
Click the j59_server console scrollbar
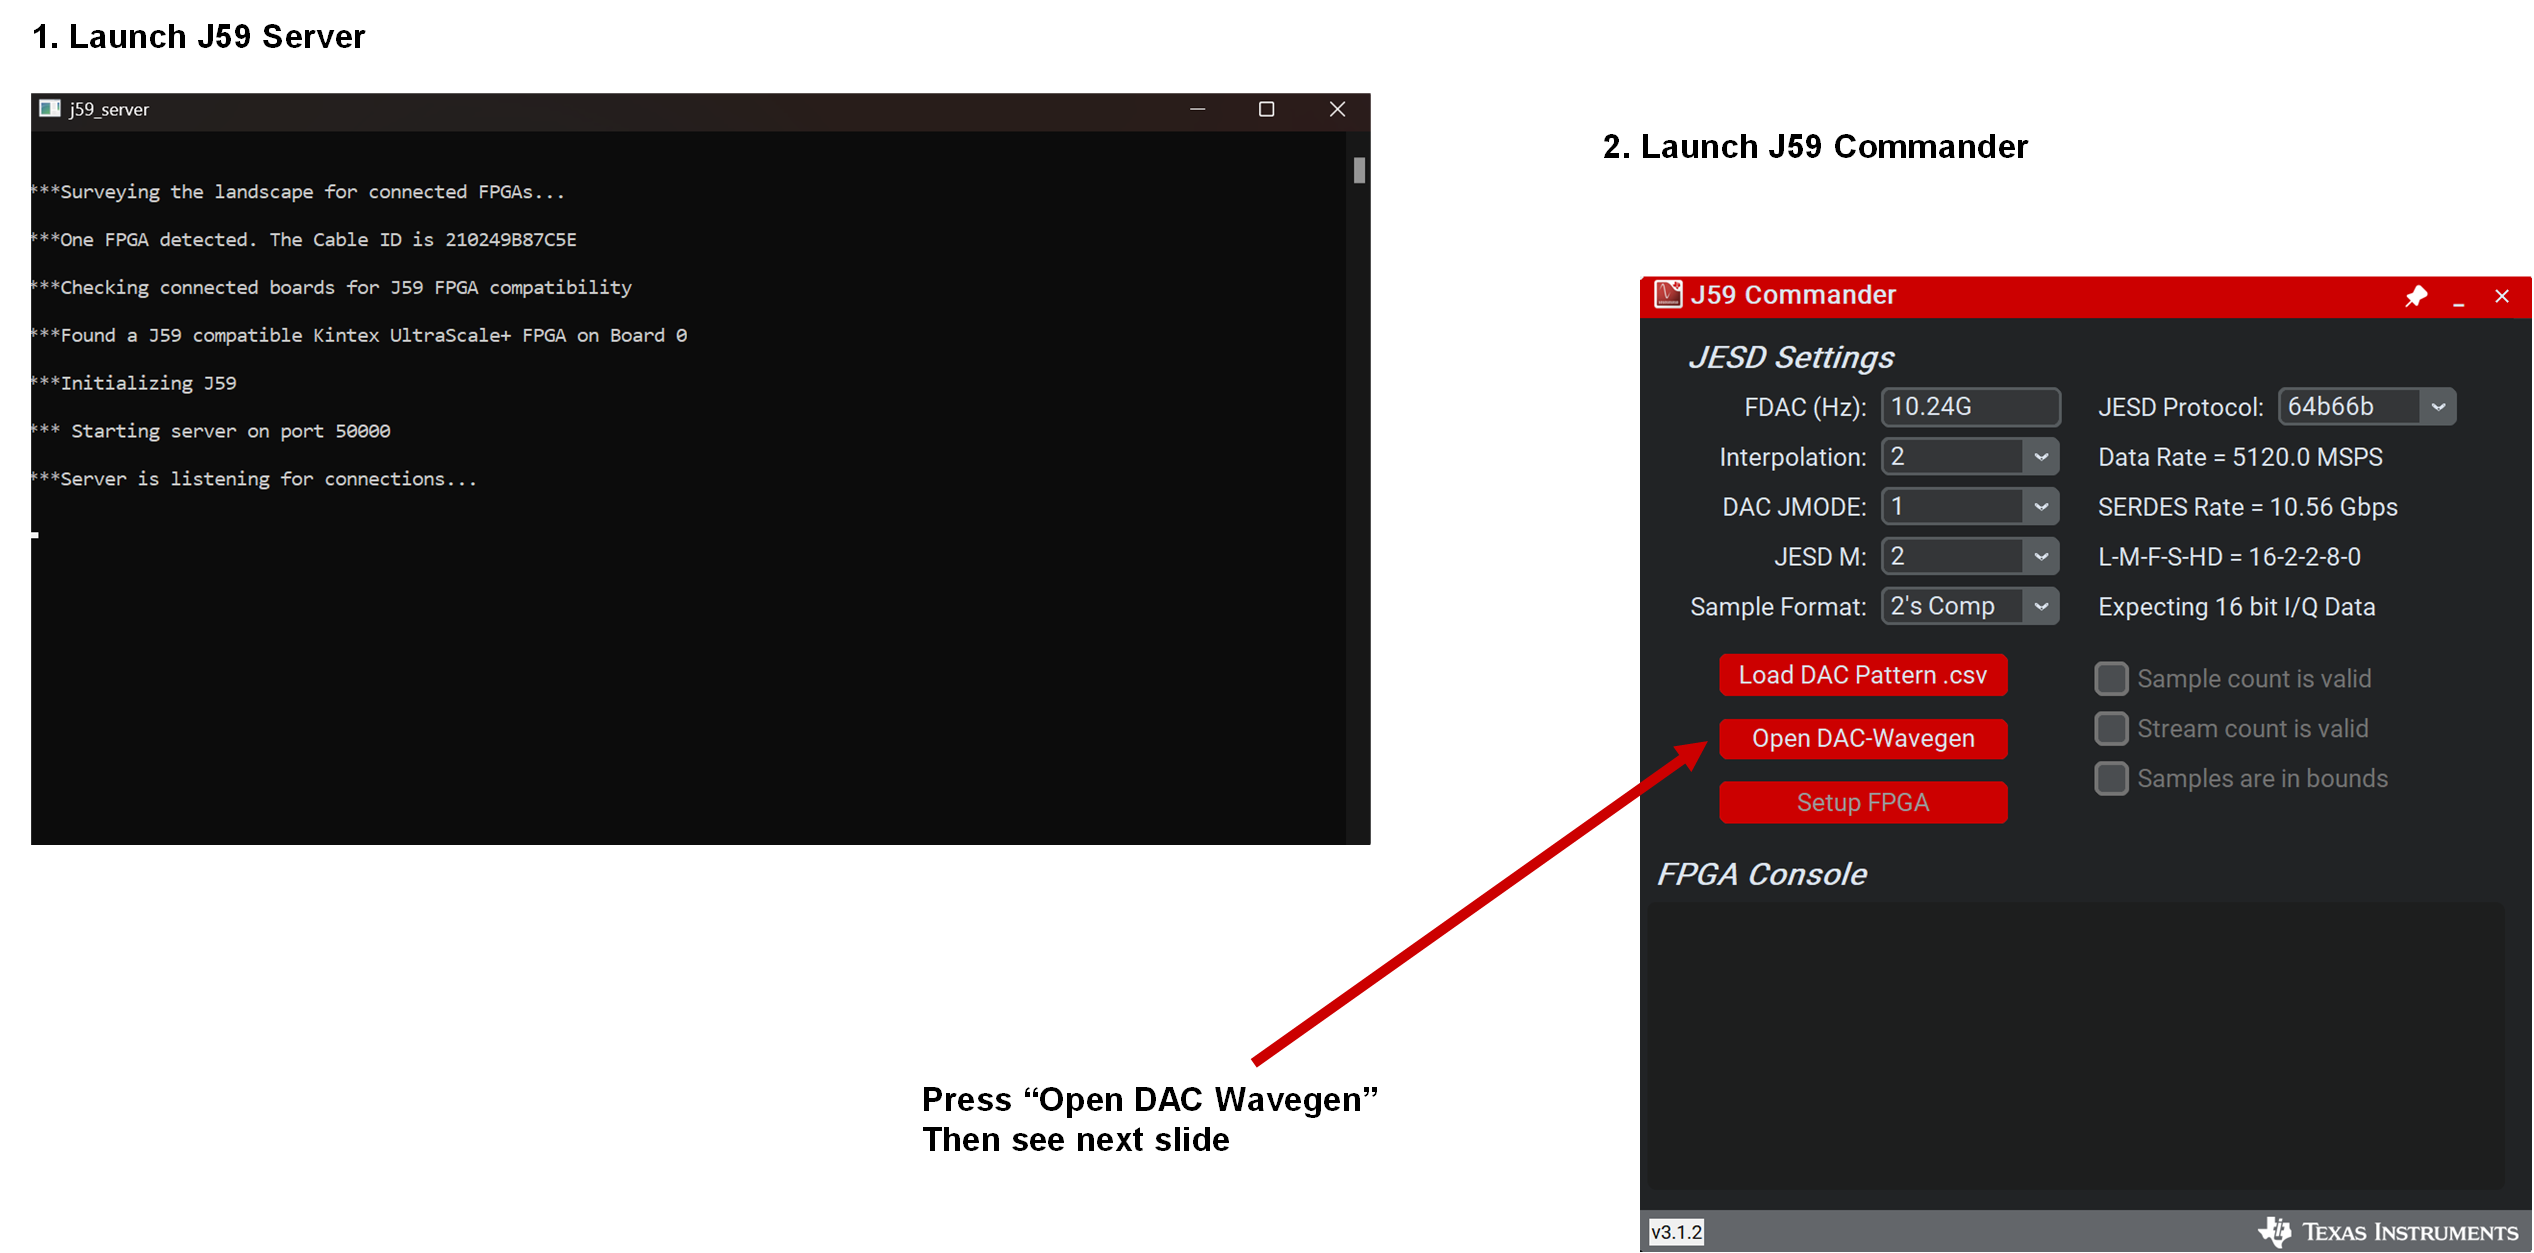(1361, 170)
